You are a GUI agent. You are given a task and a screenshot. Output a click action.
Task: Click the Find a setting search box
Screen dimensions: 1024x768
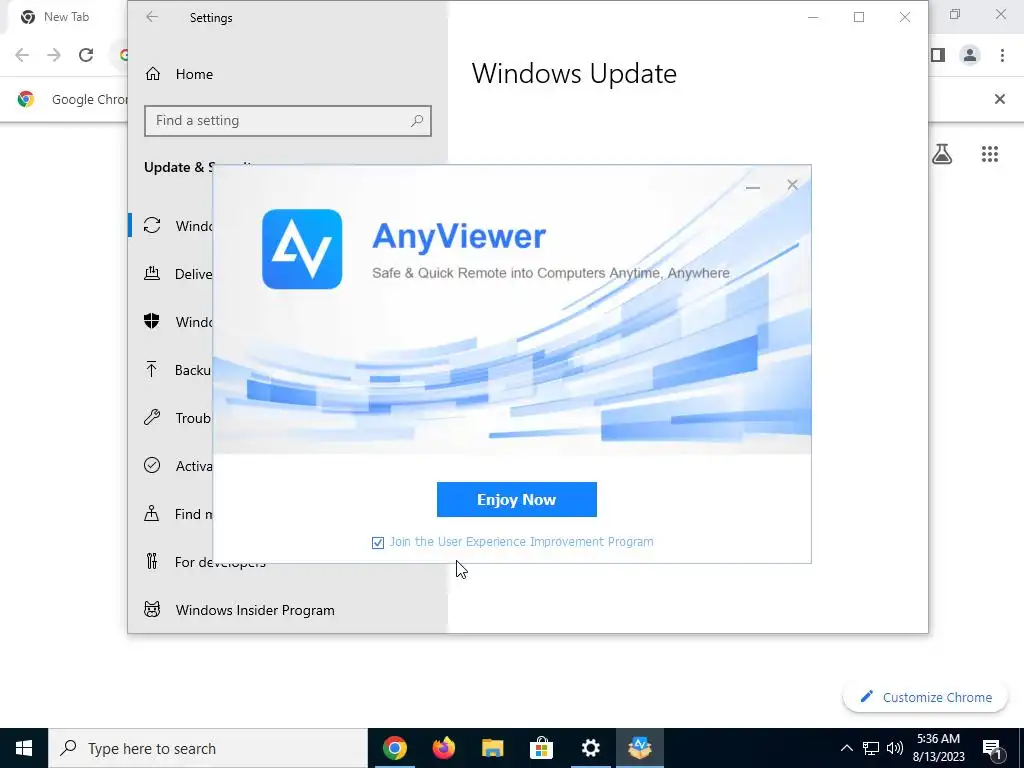(288, 121)
